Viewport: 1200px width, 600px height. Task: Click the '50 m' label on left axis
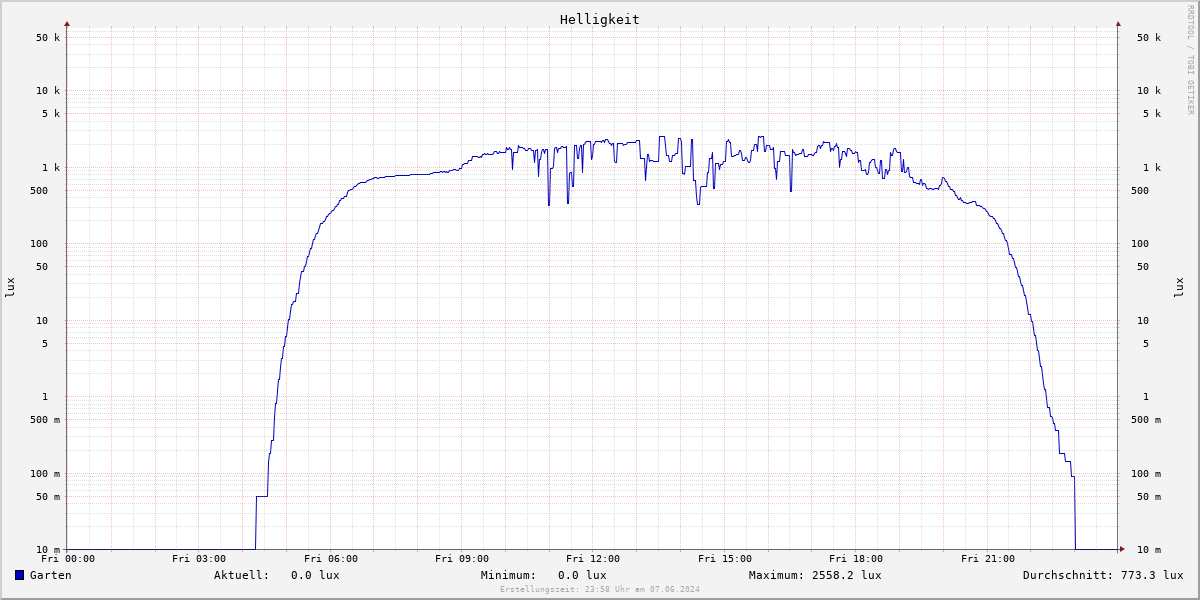pyautogui.click(x=48, y=497)
